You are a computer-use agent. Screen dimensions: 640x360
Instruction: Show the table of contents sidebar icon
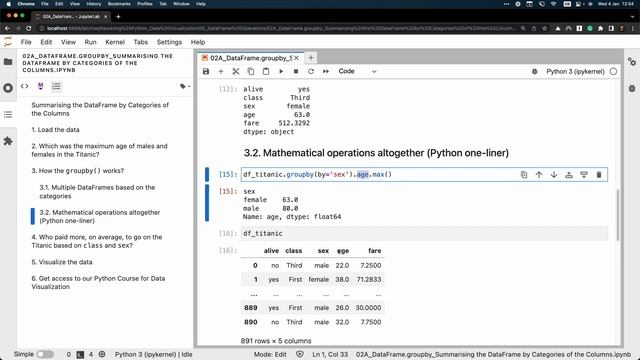pyautogui.click(x=8, y=114)
